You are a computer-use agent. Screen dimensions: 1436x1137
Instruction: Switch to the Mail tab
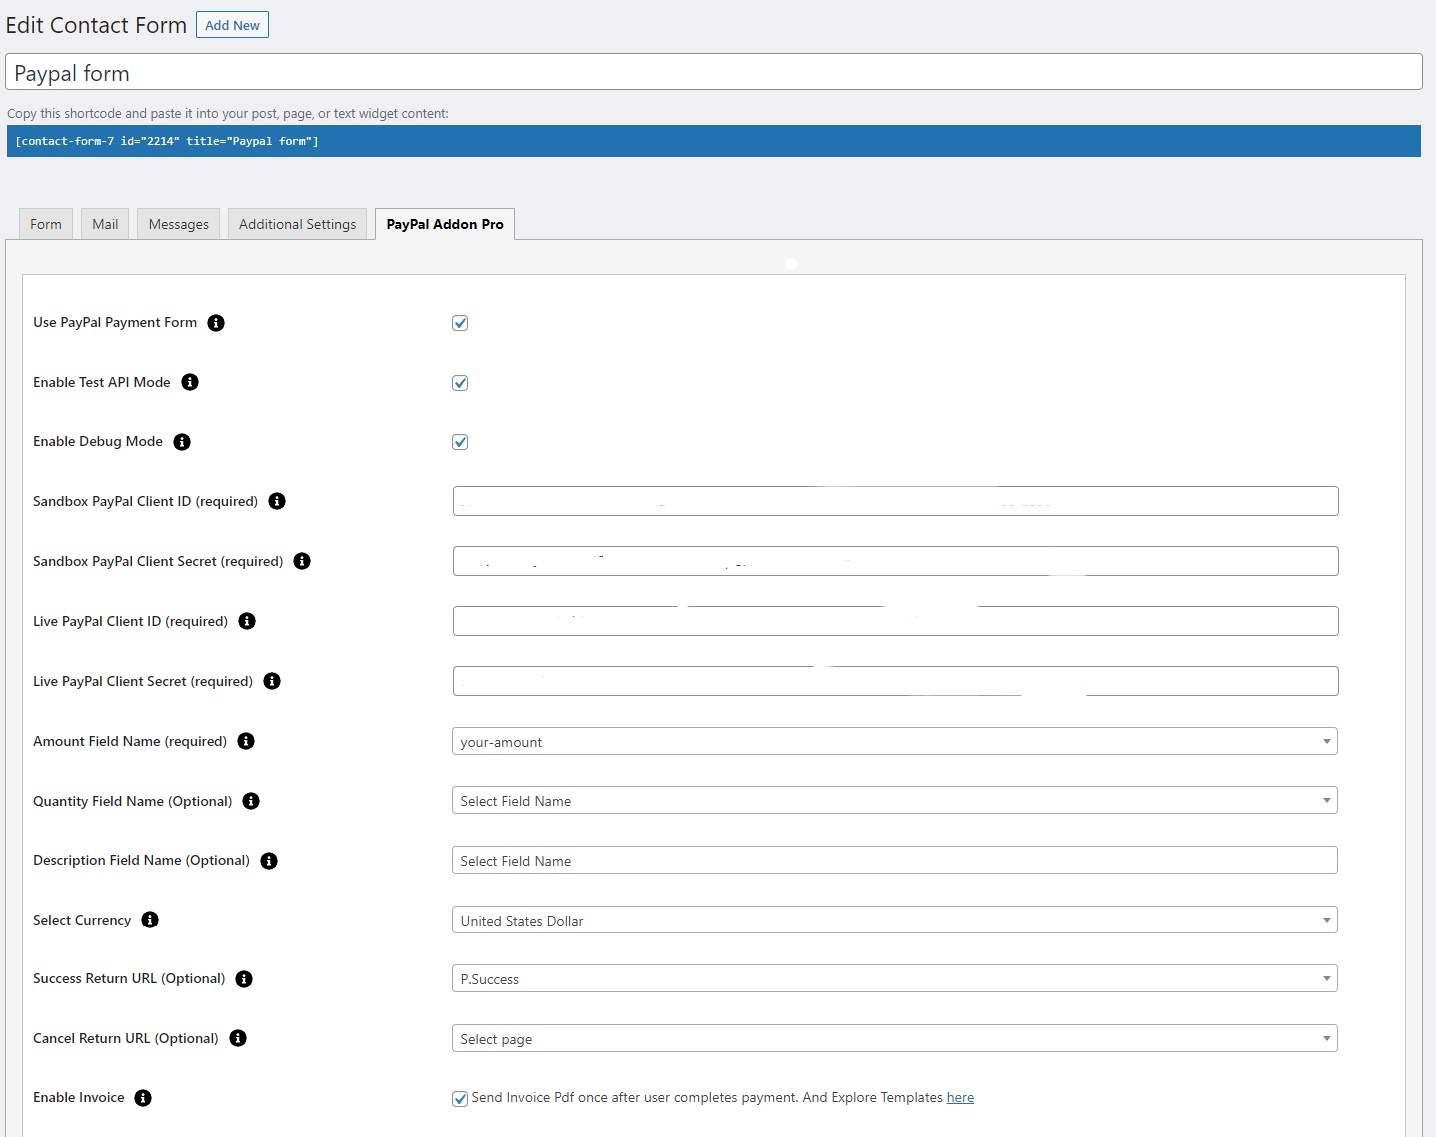(105, 224)
